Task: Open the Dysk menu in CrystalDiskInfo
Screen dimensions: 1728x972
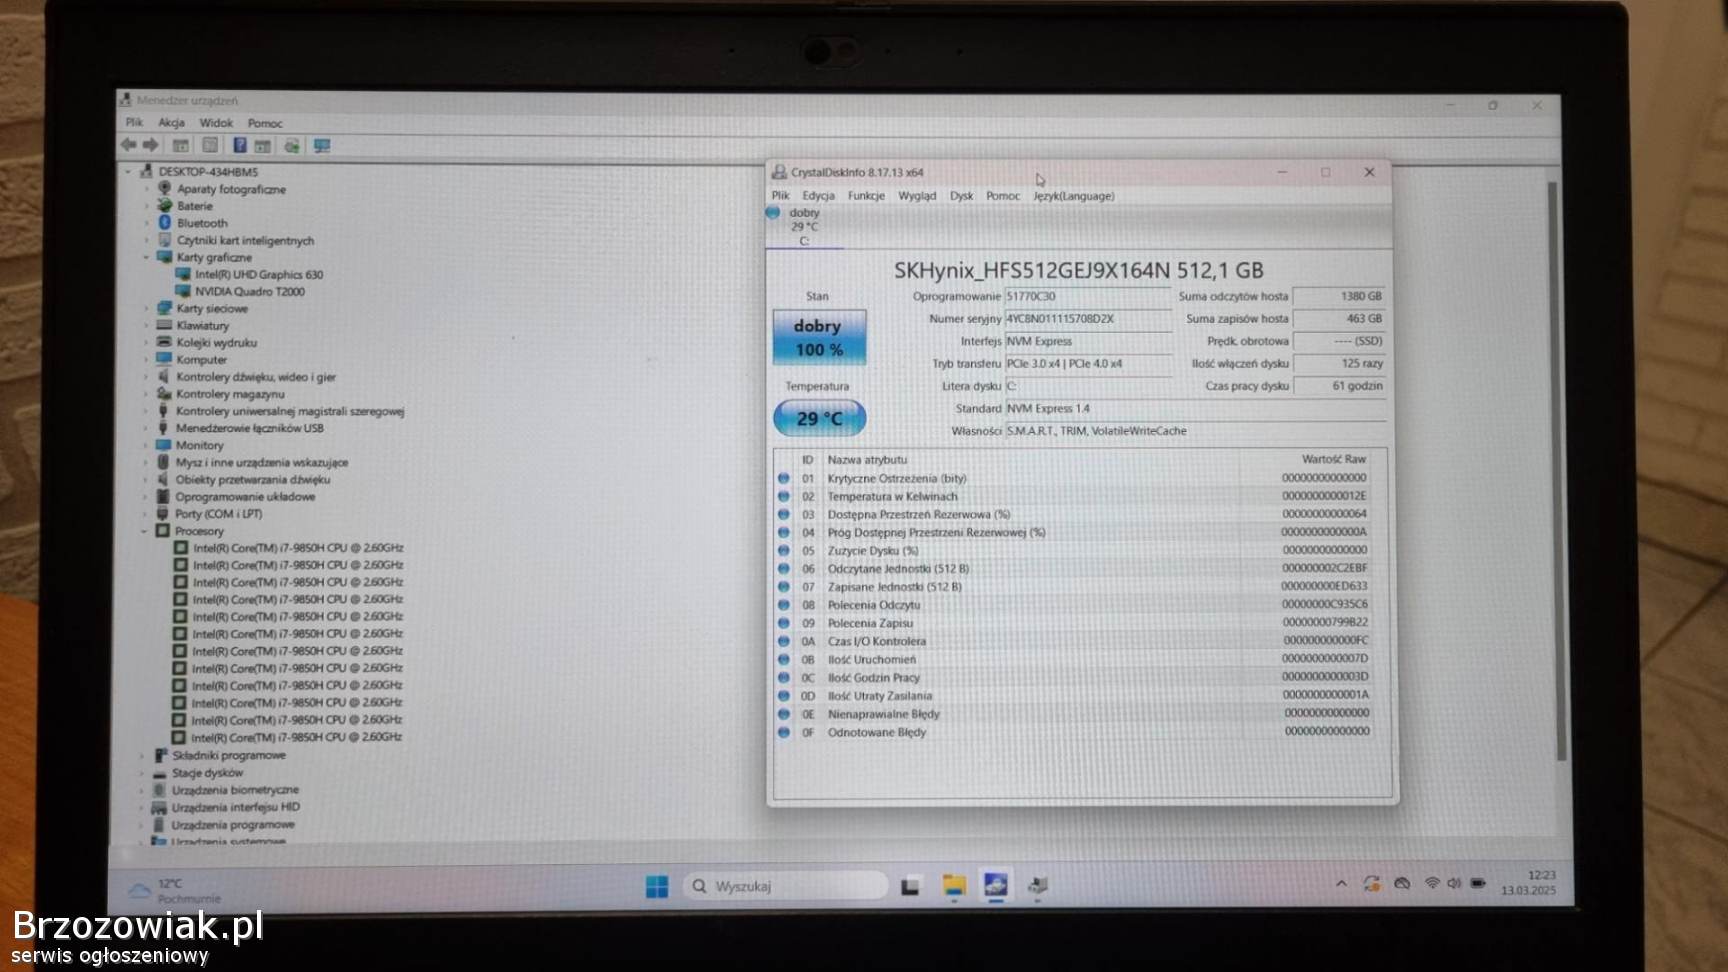Action: pos(961,196)
